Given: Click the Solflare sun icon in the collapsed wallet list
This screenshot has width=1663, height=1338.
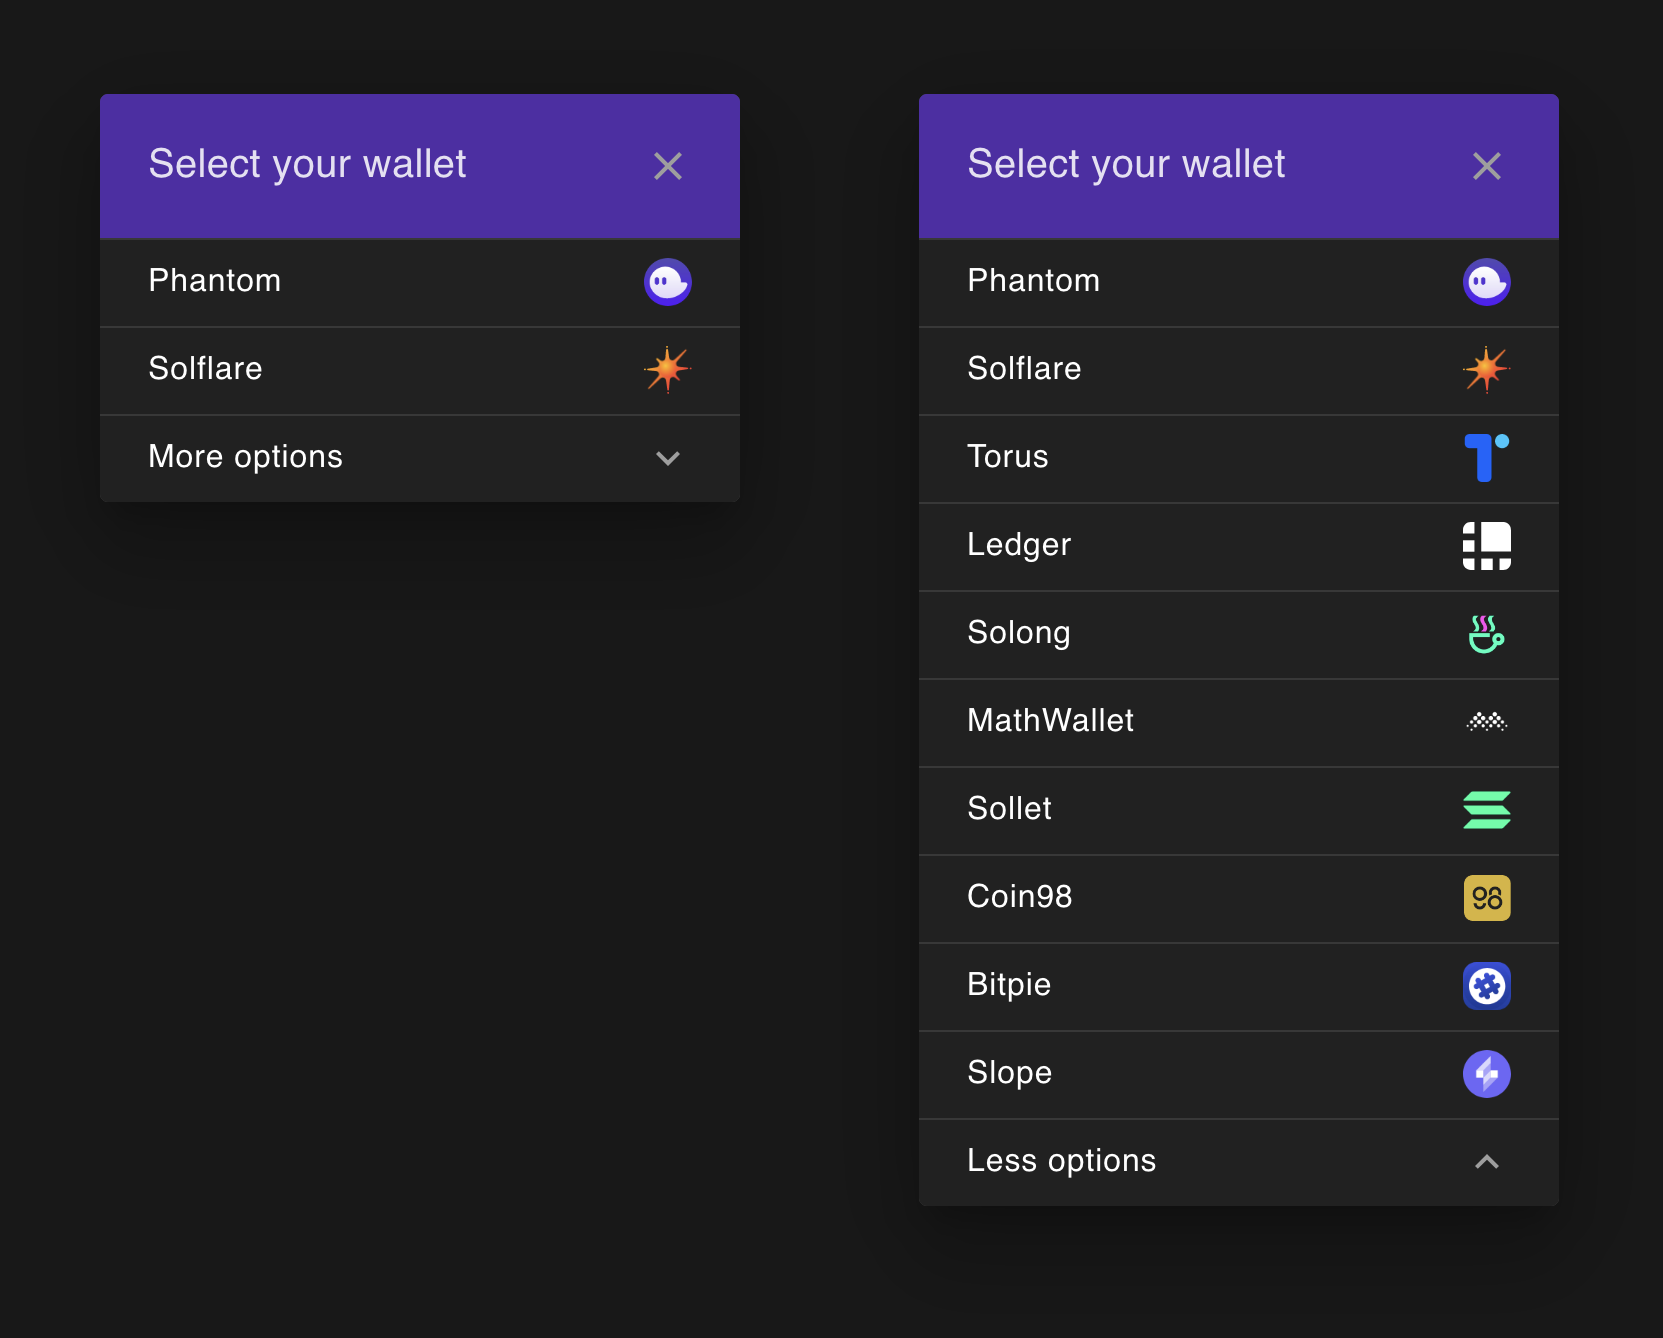Looking at the screenshot, I should [668, 370].
